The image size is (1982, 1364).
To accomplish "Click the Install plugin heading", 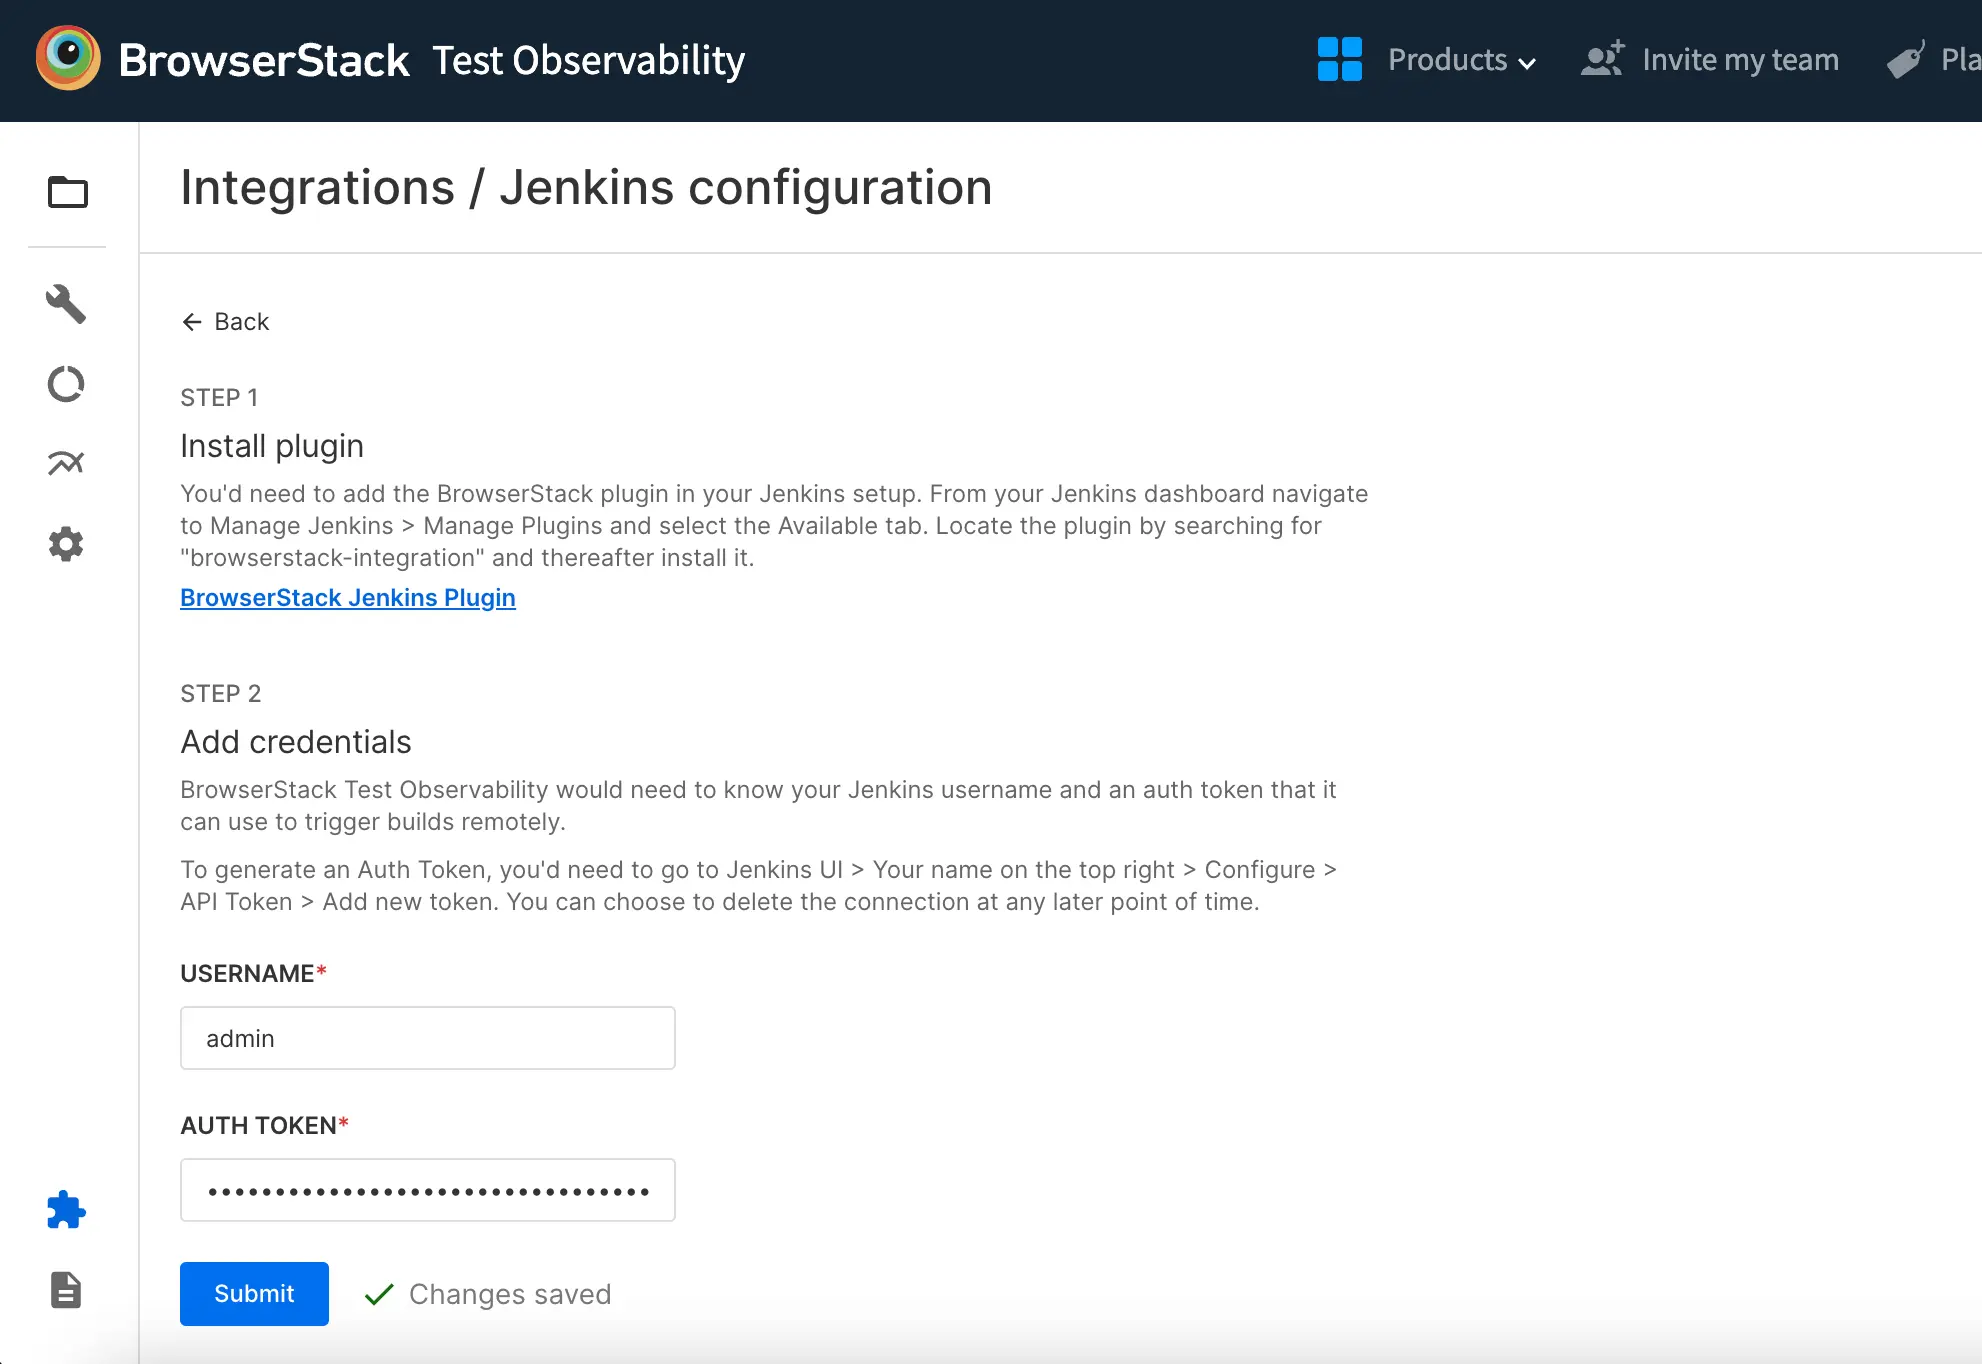I will 272,446.
